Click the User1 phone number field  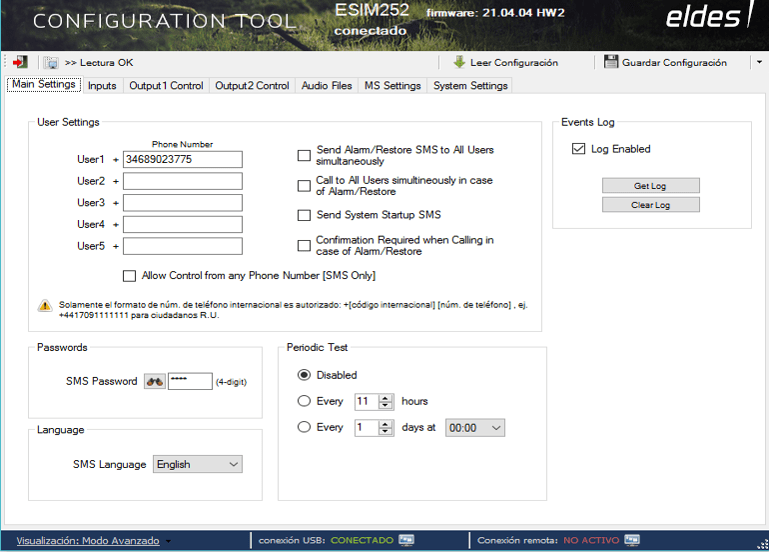[x=182, y=159]
